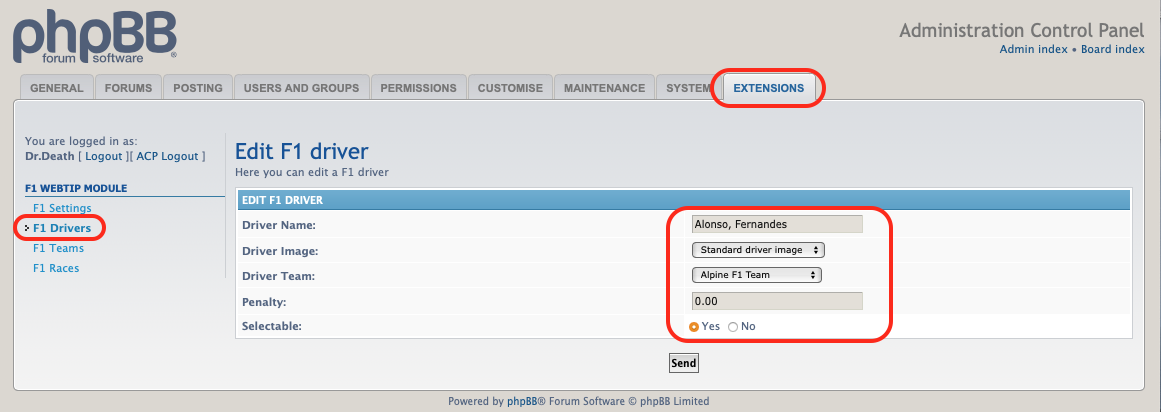Click the Penalty input field
The image size is (1161, 412).
click(777, 301)
